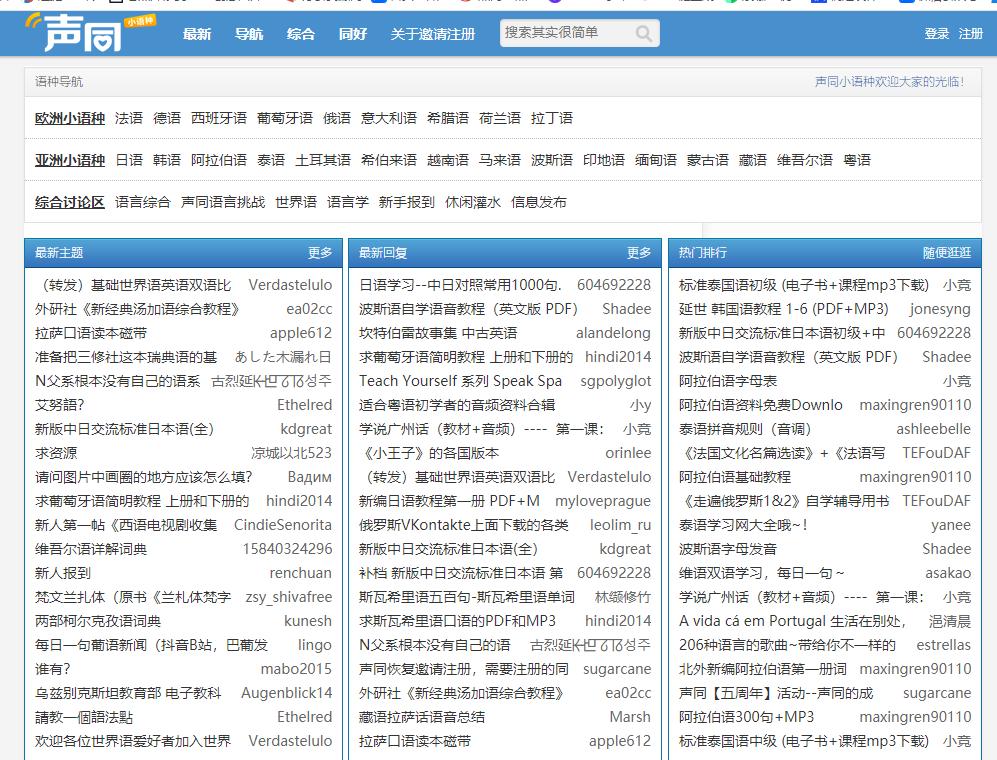Viewport: 997px width, 760px height.
Task: Click inside the search input box
Action: click(560, 33)
